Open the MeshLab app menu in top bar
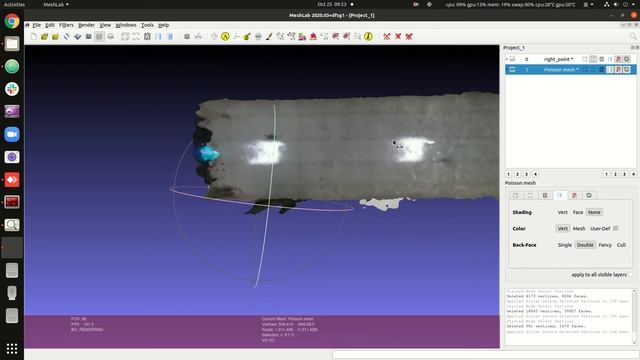Viewport: 640px width, 360px height. 56,4
